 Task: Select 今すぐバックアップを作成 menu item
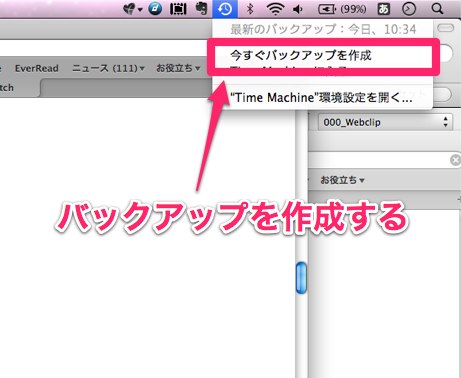(323, 55)
